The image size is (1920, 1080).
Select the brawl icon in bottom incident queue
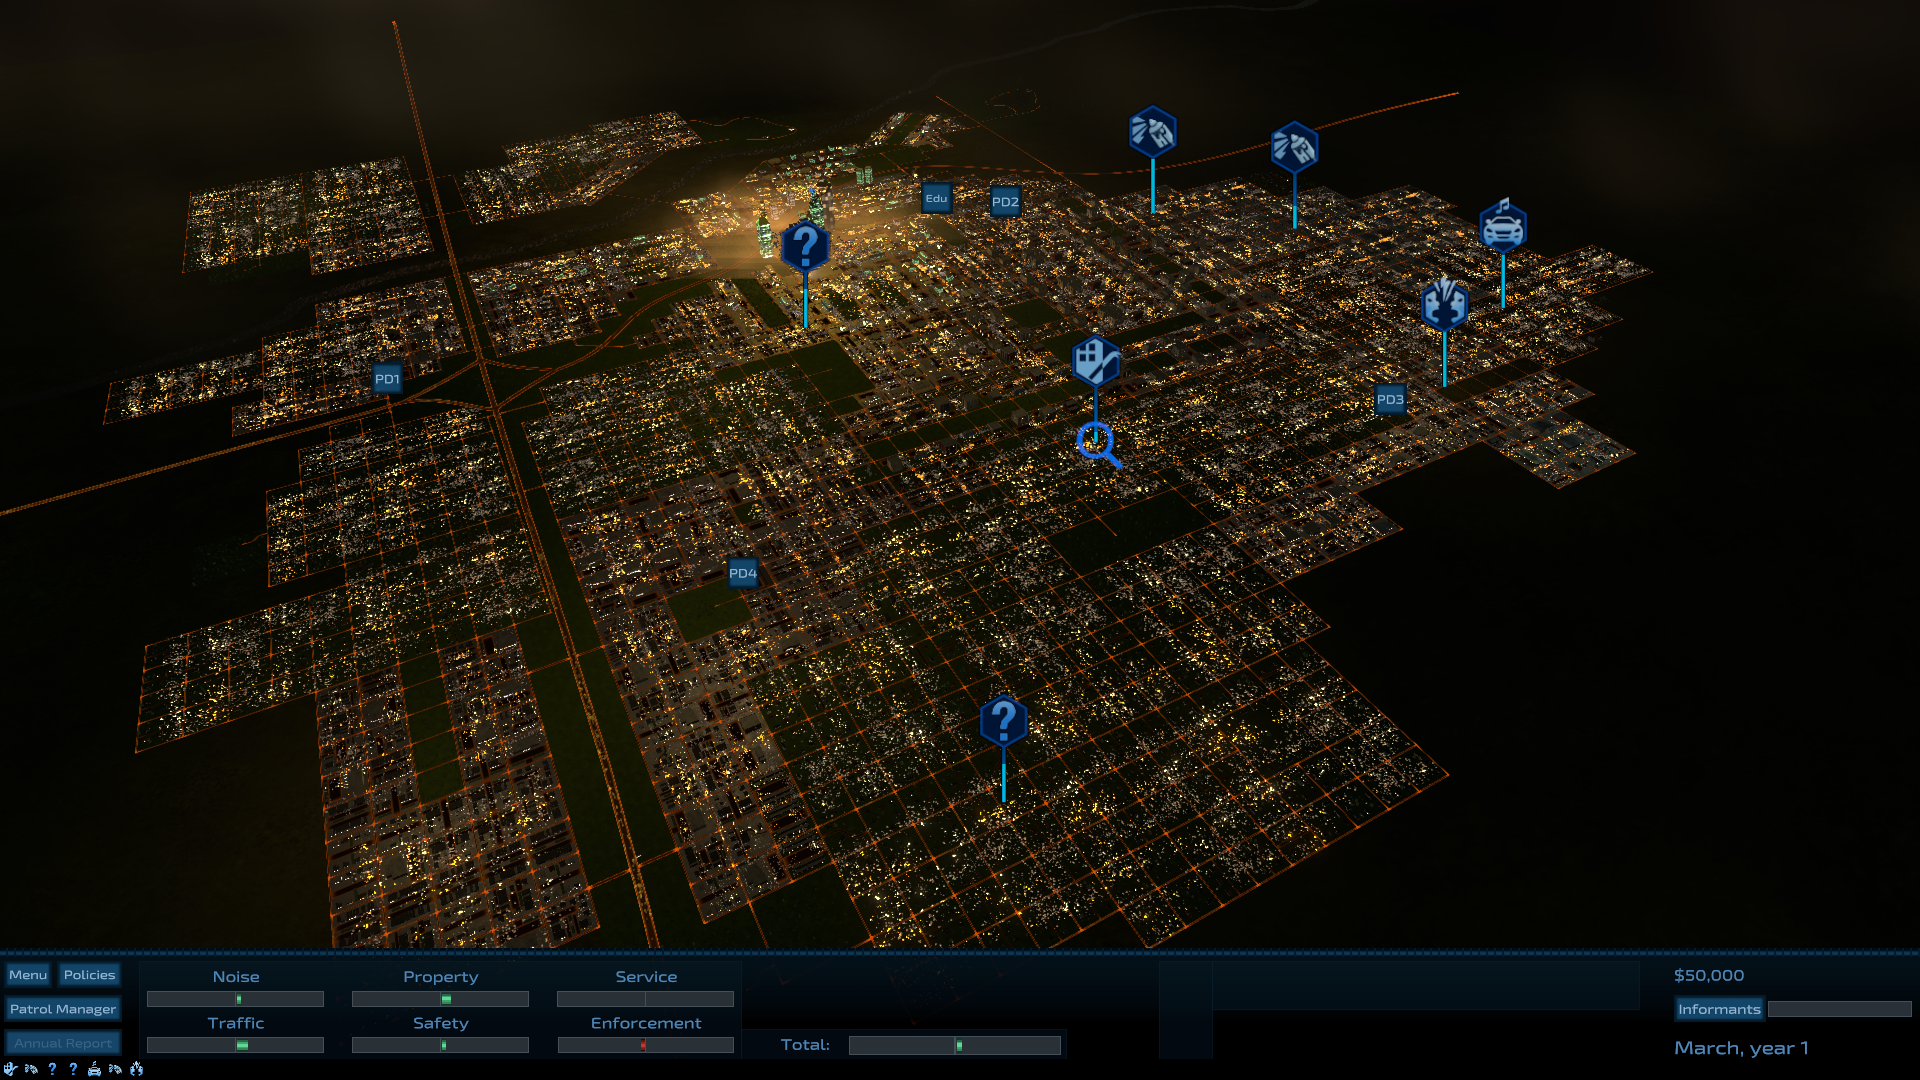[136, 1069]
